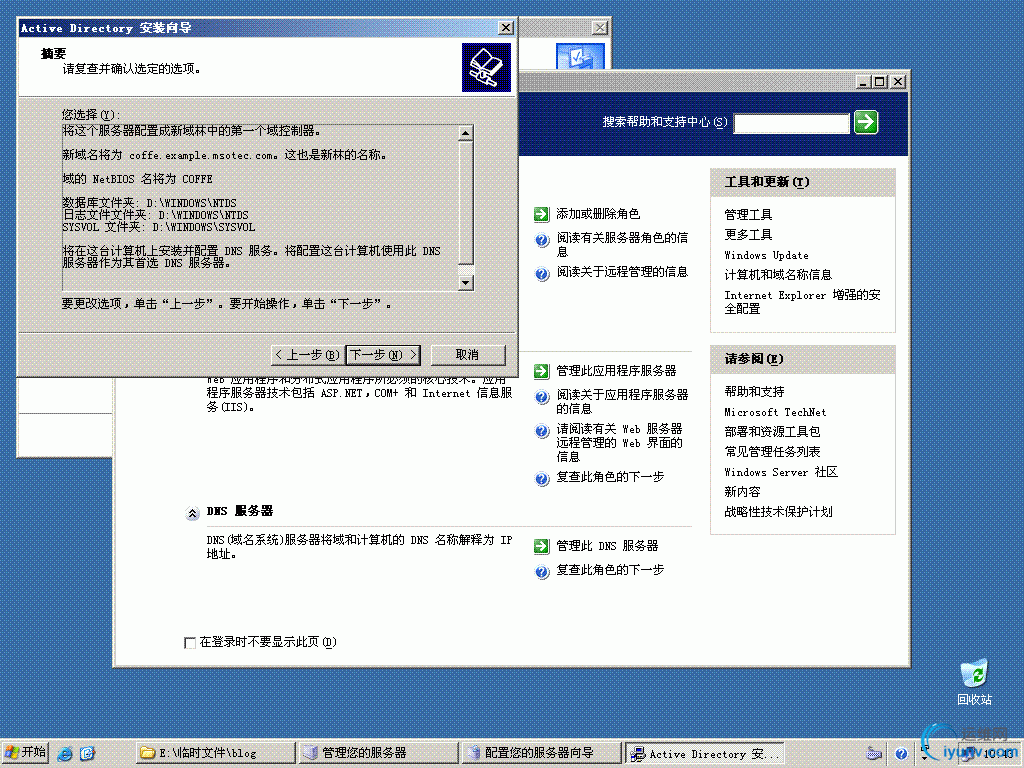Click 请参阅 panel header

pyautogui.click(x=803, y=359)
